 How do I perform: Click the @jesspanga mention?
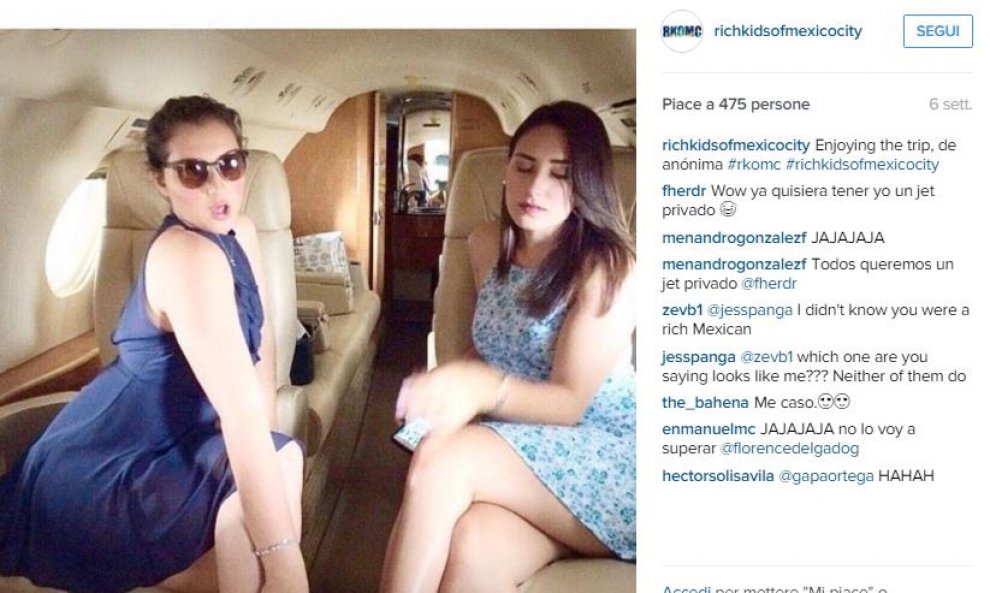[x=749, y=311]
